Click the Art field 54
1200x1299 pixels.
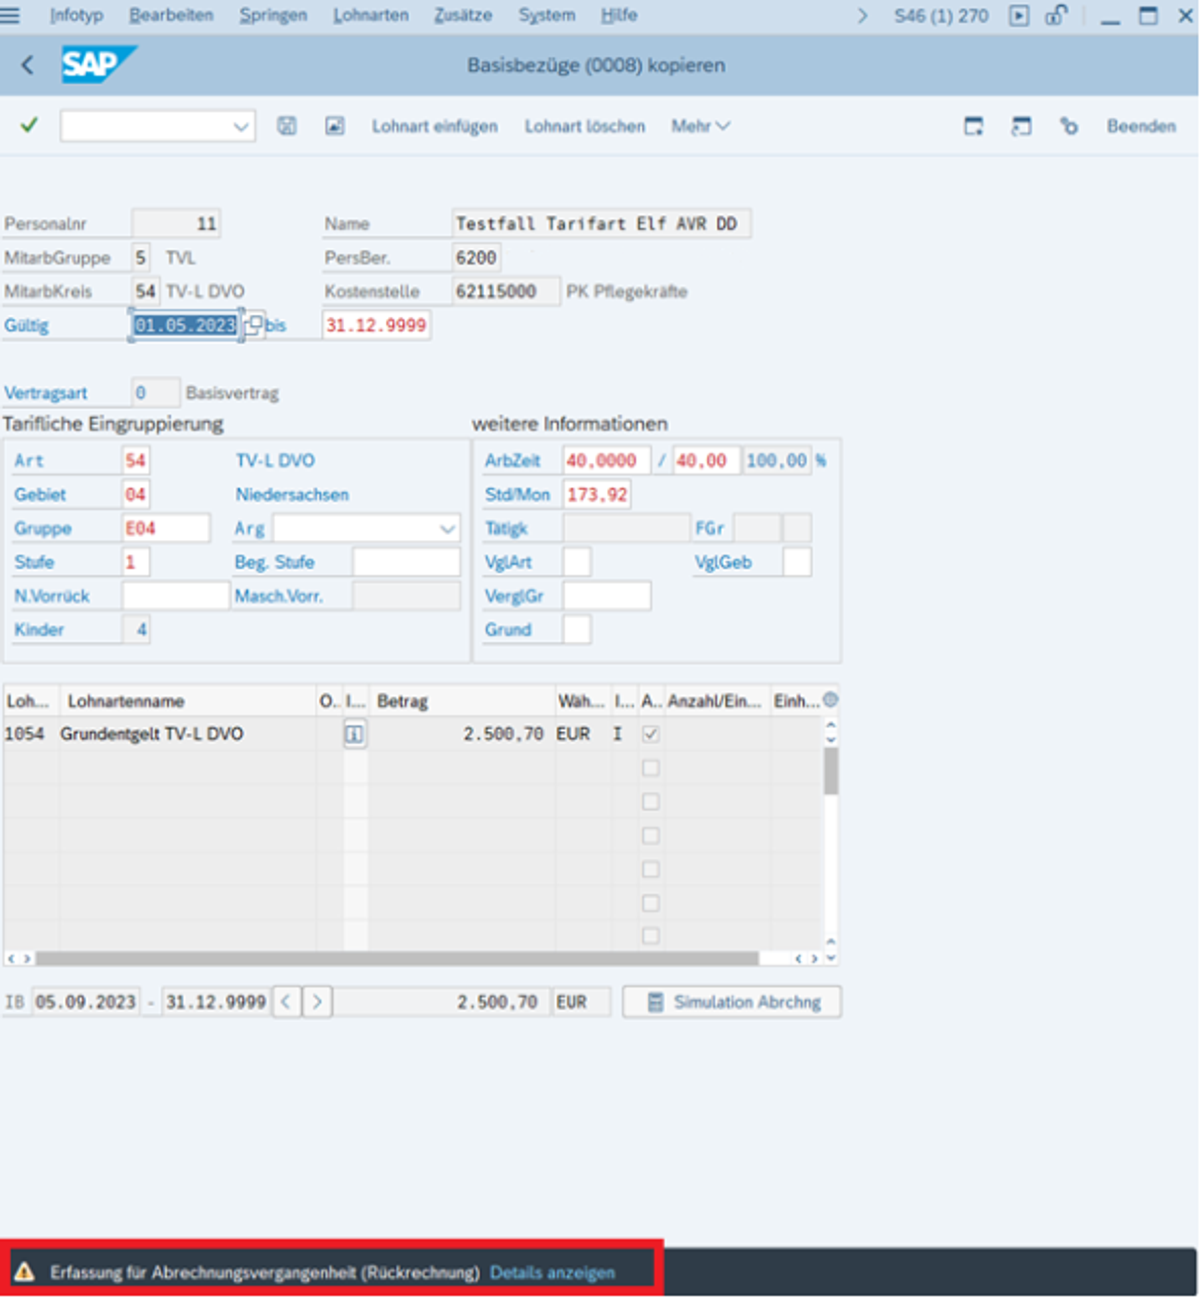point(136,460)
